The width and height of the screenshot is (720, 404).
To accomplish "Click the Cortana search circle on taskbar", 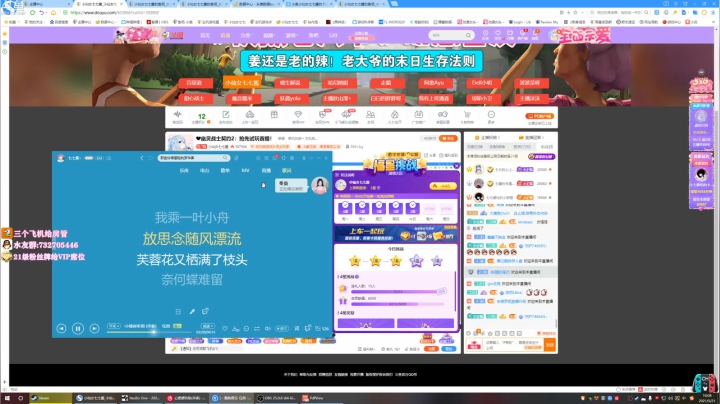I will click(21, 398).
